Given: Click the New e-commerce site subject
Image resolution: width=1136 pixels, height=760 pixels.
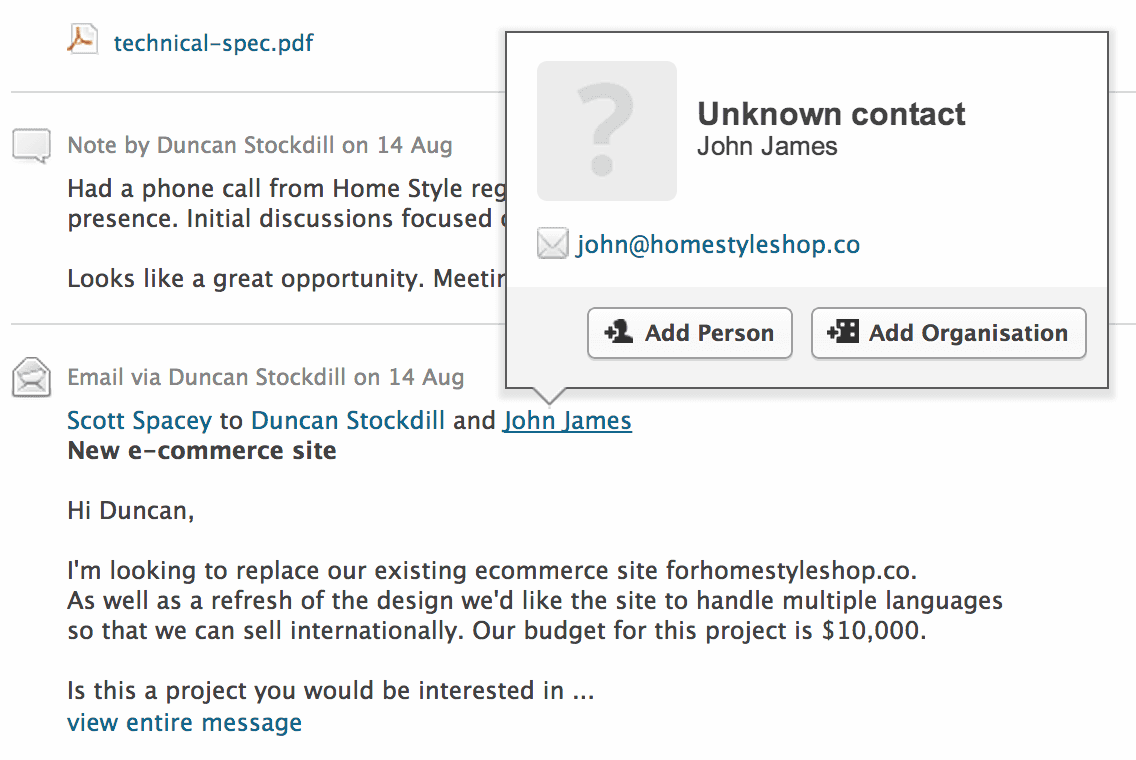Looking at the screenshot, I should (x=201, y=451).
